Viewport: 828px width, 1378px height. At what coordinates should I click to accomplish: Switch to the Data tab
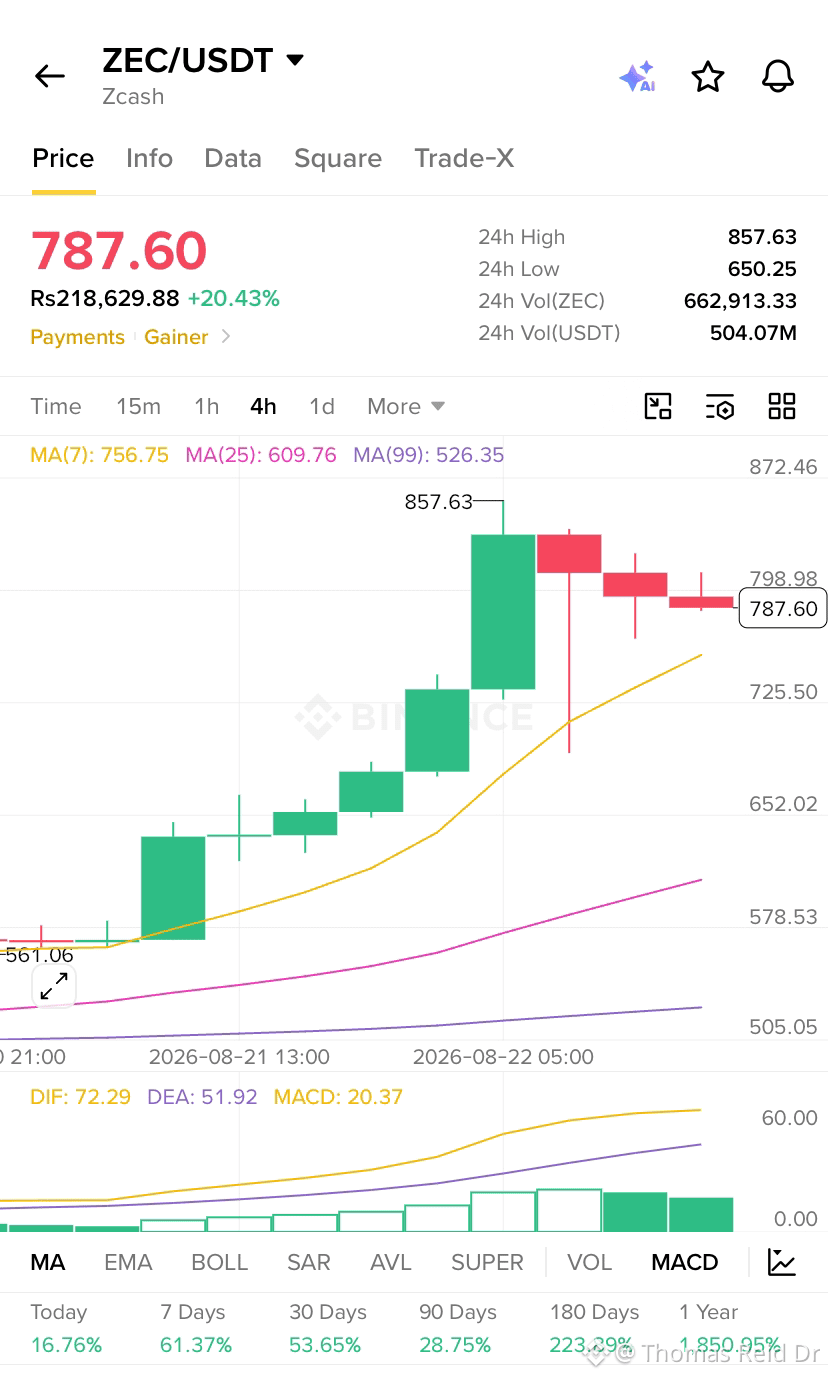(233, 158)
